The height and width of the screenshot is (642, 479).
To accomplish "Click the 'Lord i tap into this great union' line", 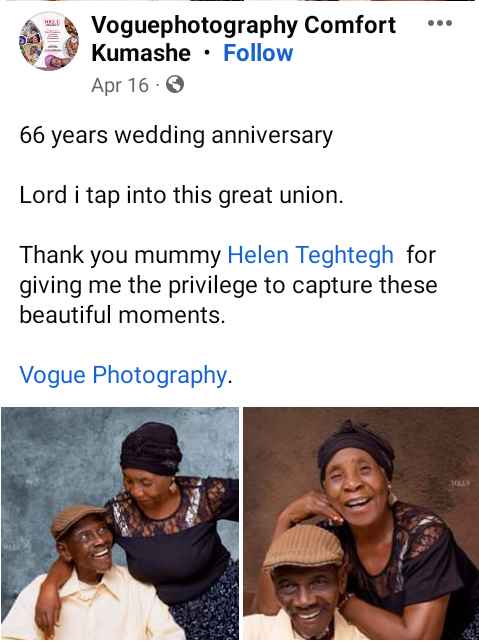I will click(x=181, y=195).
